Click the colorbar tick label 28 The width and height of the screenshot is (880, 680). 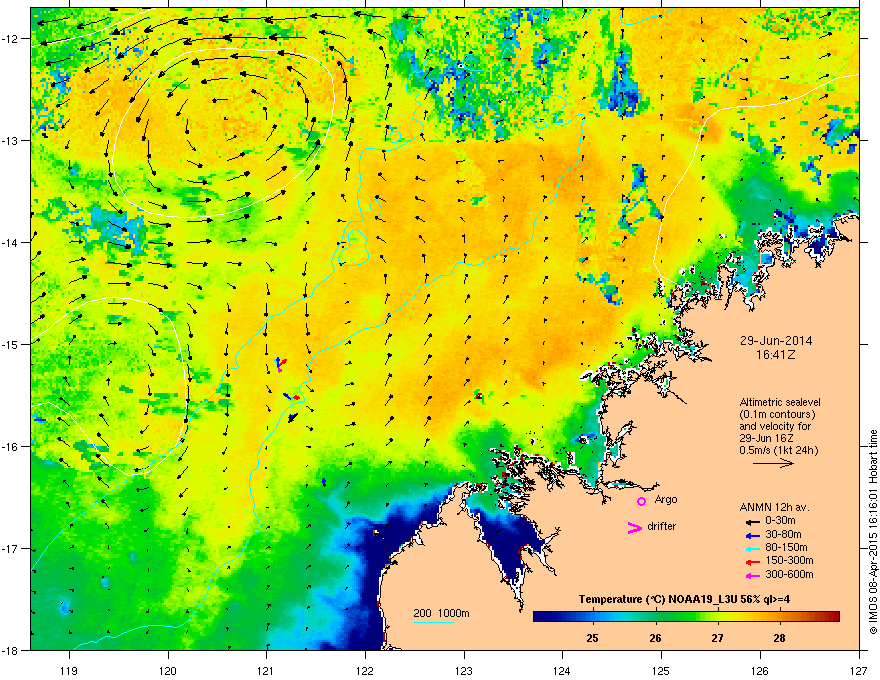pyautogui.click(x=778, y=638)
